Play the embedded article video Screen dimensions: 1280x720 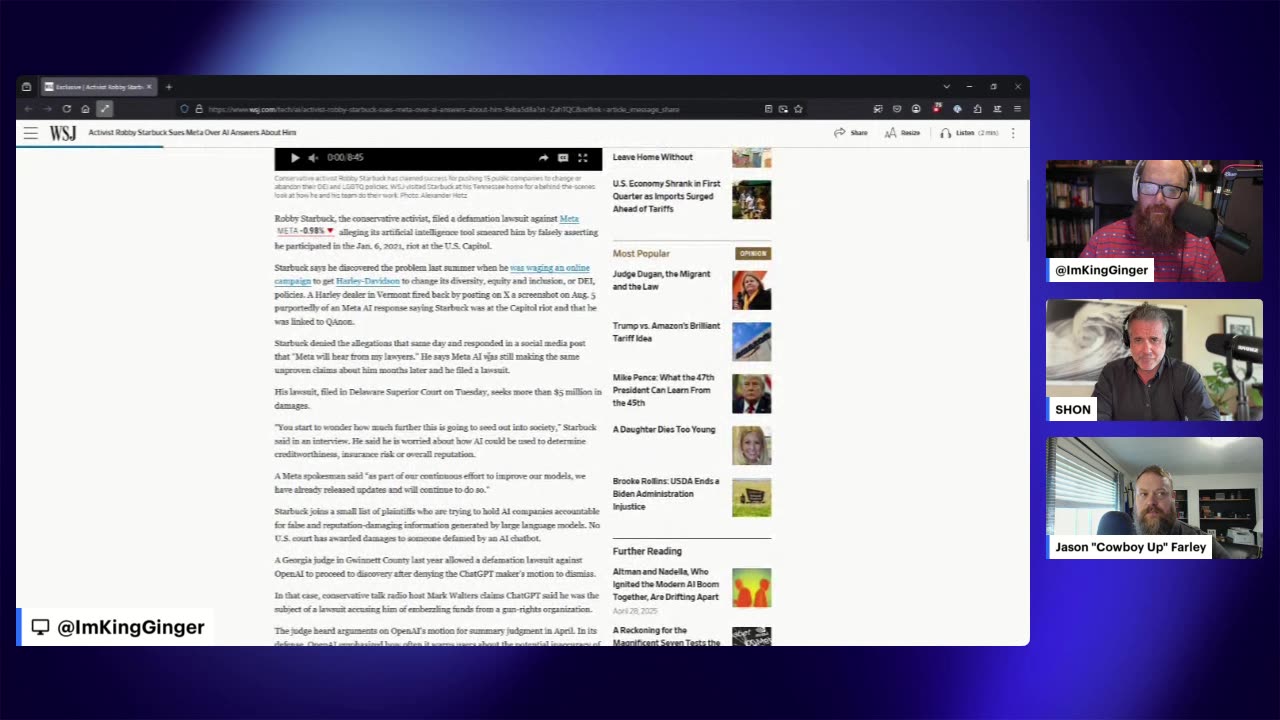(294, 157)
